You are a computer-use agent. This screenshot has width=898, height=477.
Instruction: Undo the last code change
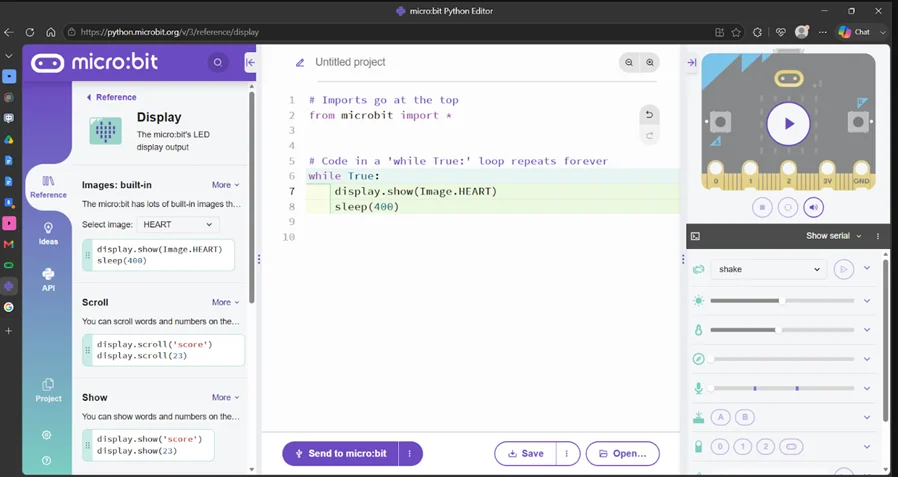click(x=649, y=115)
